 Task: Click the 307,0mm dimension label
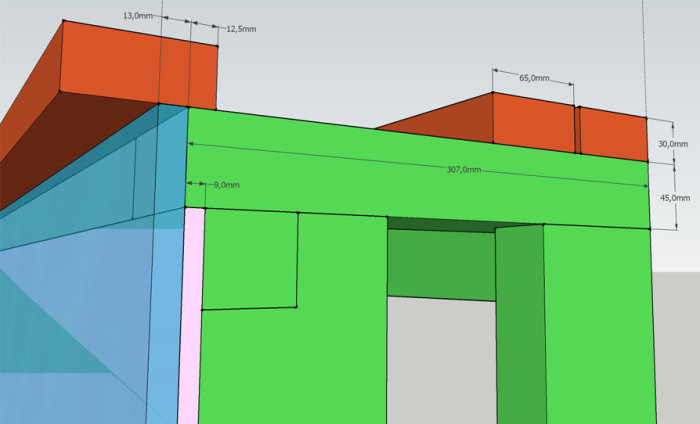pos(464,170)
